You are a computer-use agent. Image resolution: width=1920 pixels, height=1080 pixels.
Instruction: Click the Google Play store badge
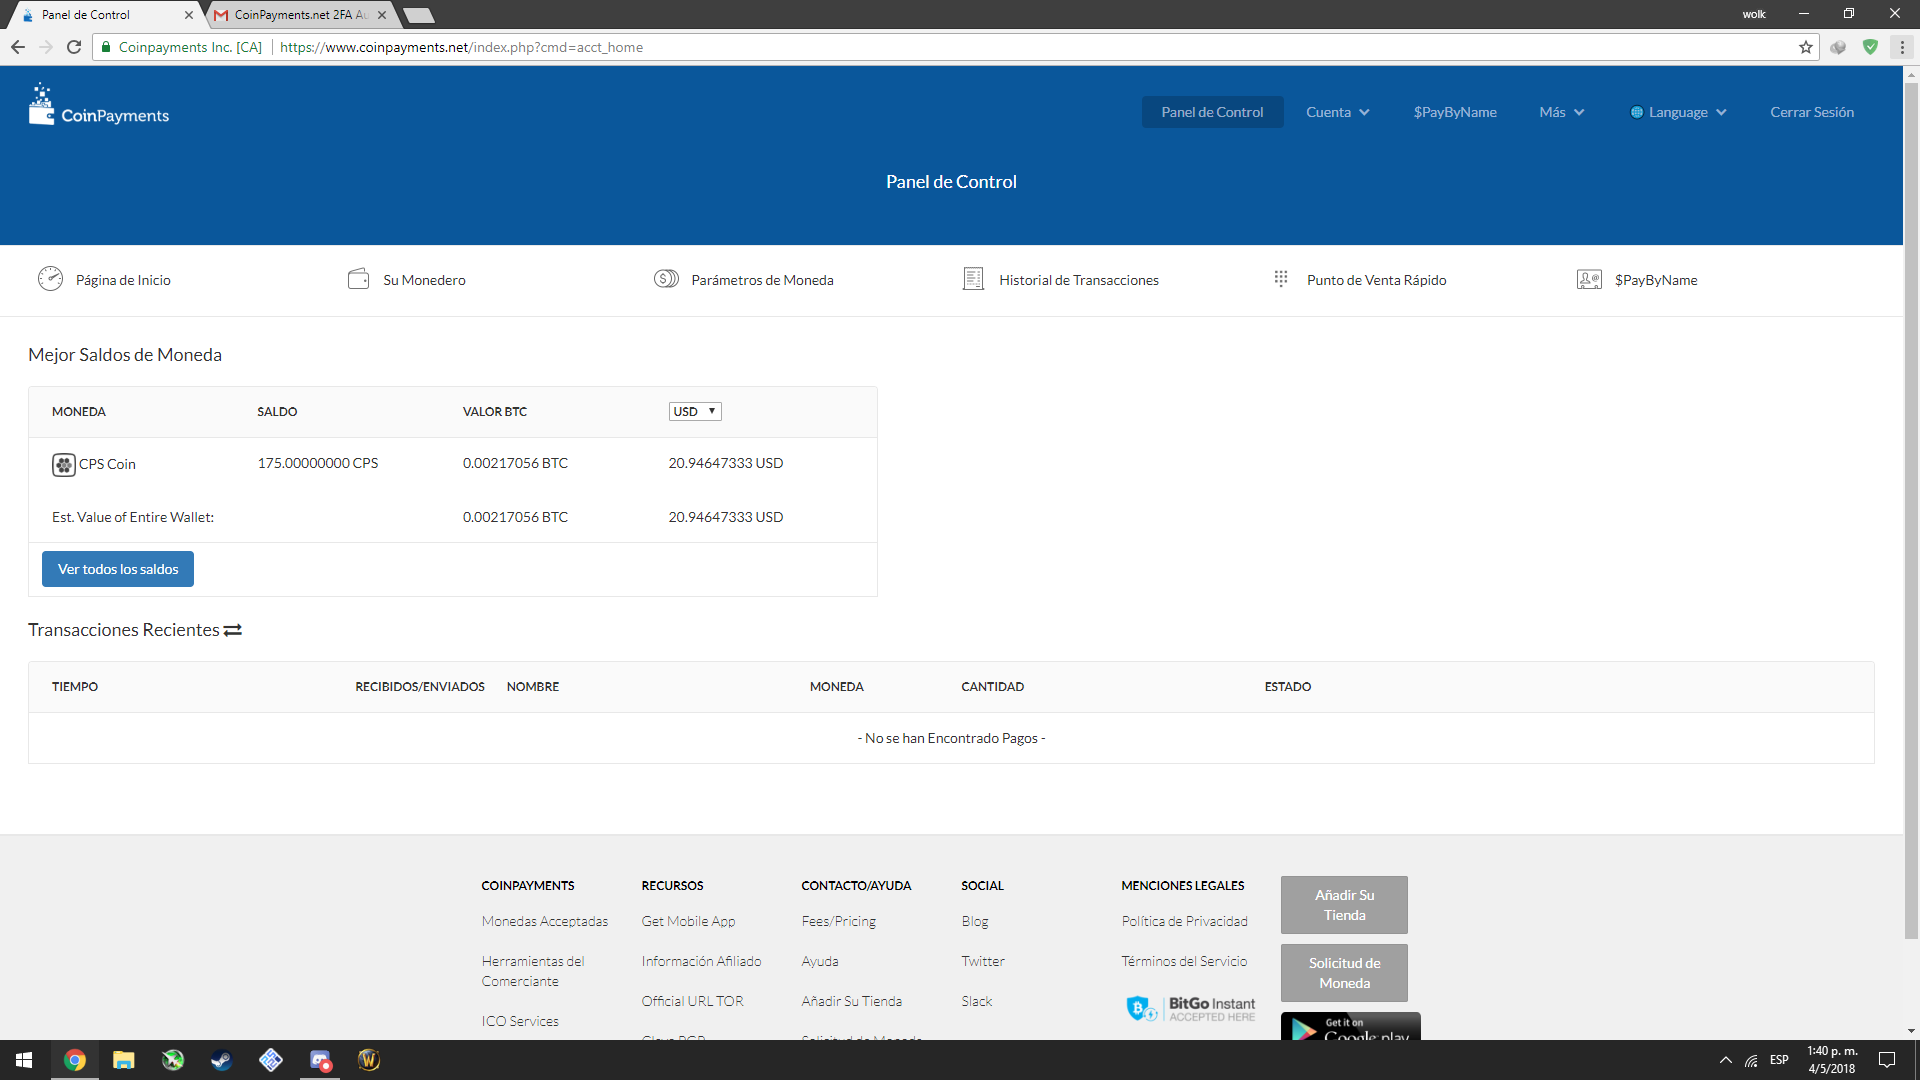pos(1350,1027)
